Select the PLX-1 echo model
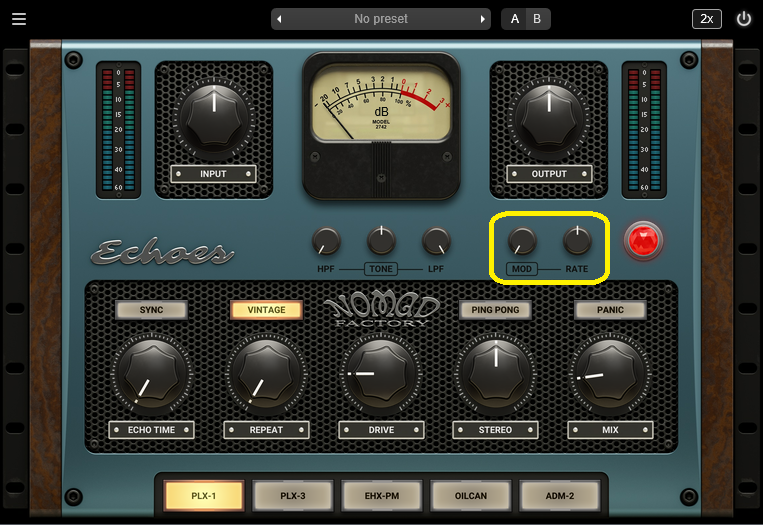Image resolution: width=763 pixels, height=525 pixels. point(203,496)
